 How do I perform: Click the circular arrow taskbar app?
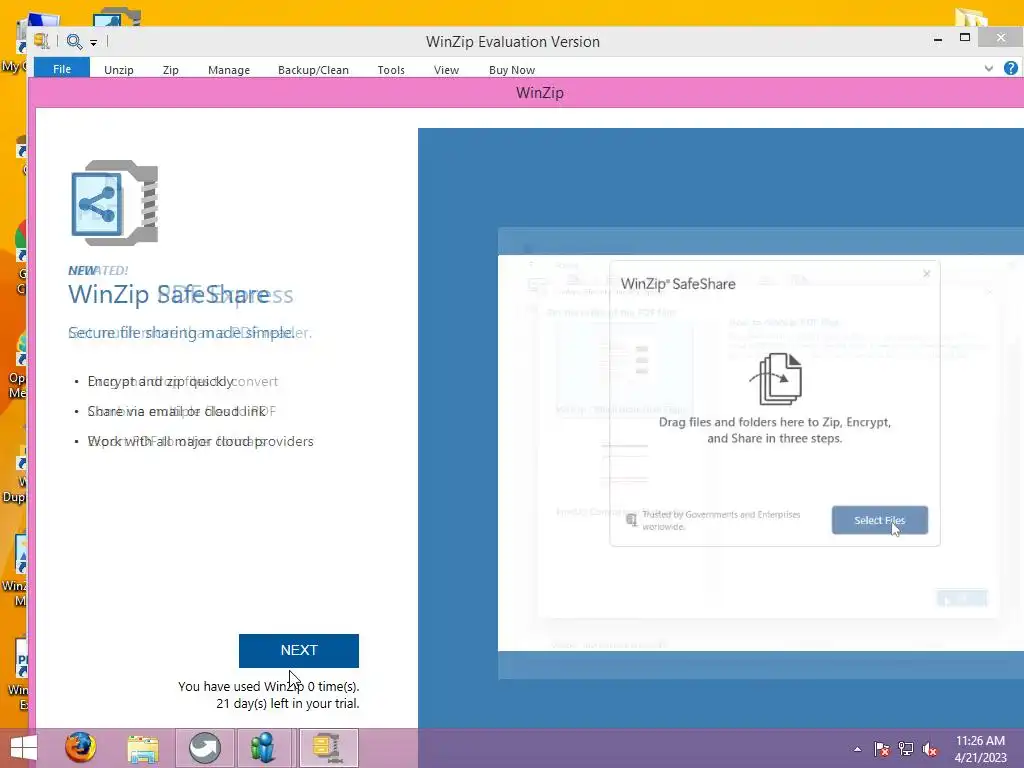205,748
